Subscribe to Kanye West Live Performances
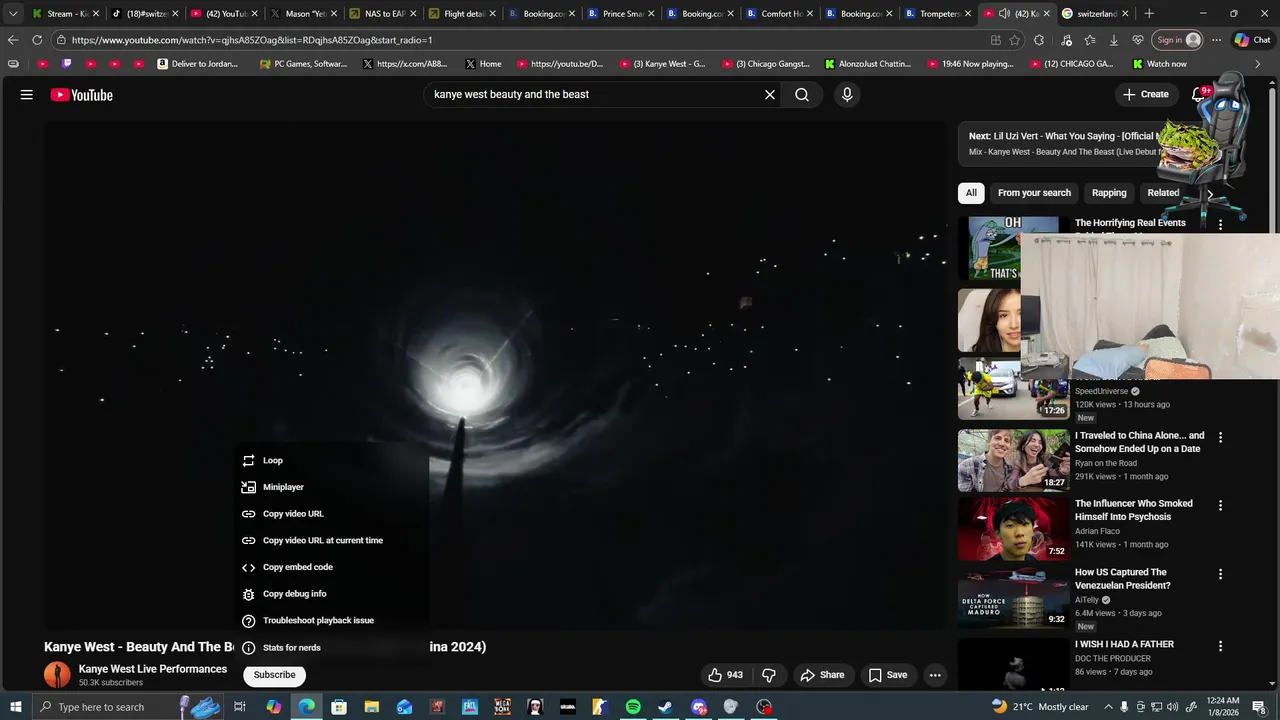 pyautogui.click(x=274, y=675)
